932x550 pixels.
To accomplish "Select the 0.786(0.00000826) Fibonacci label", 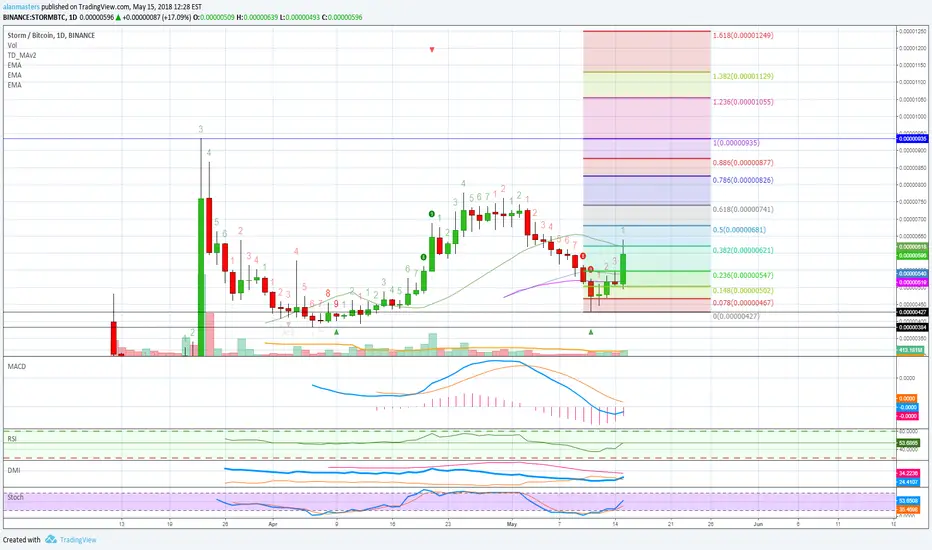I will (743, 180).
